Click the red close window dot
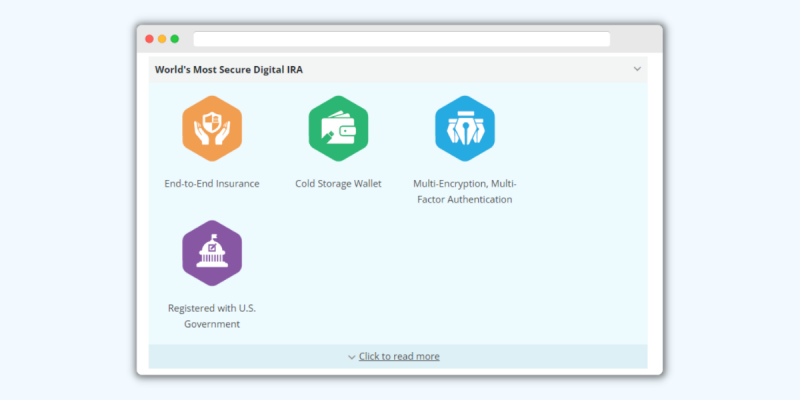The width and height of the screenshot is (800, 400). point(149,39)
